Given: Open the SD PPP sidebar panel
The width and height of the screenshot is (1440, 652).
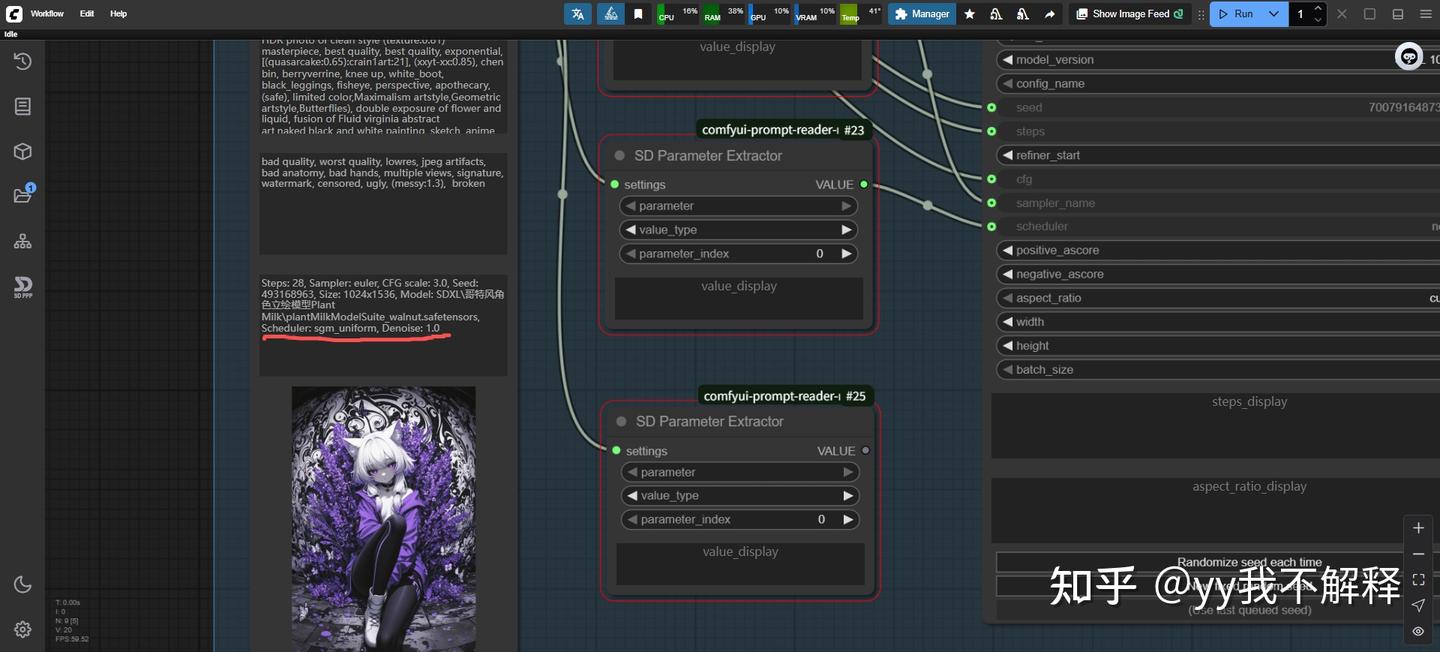Looking at the screenshot, I should pos(22,288).
